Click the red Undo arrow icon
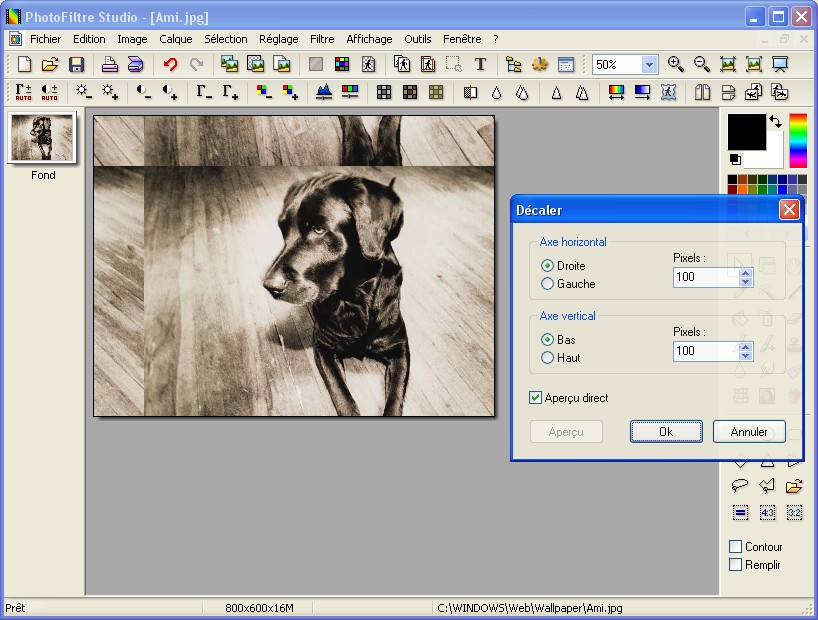Screen dimensions: 818x620 (170, 65)
